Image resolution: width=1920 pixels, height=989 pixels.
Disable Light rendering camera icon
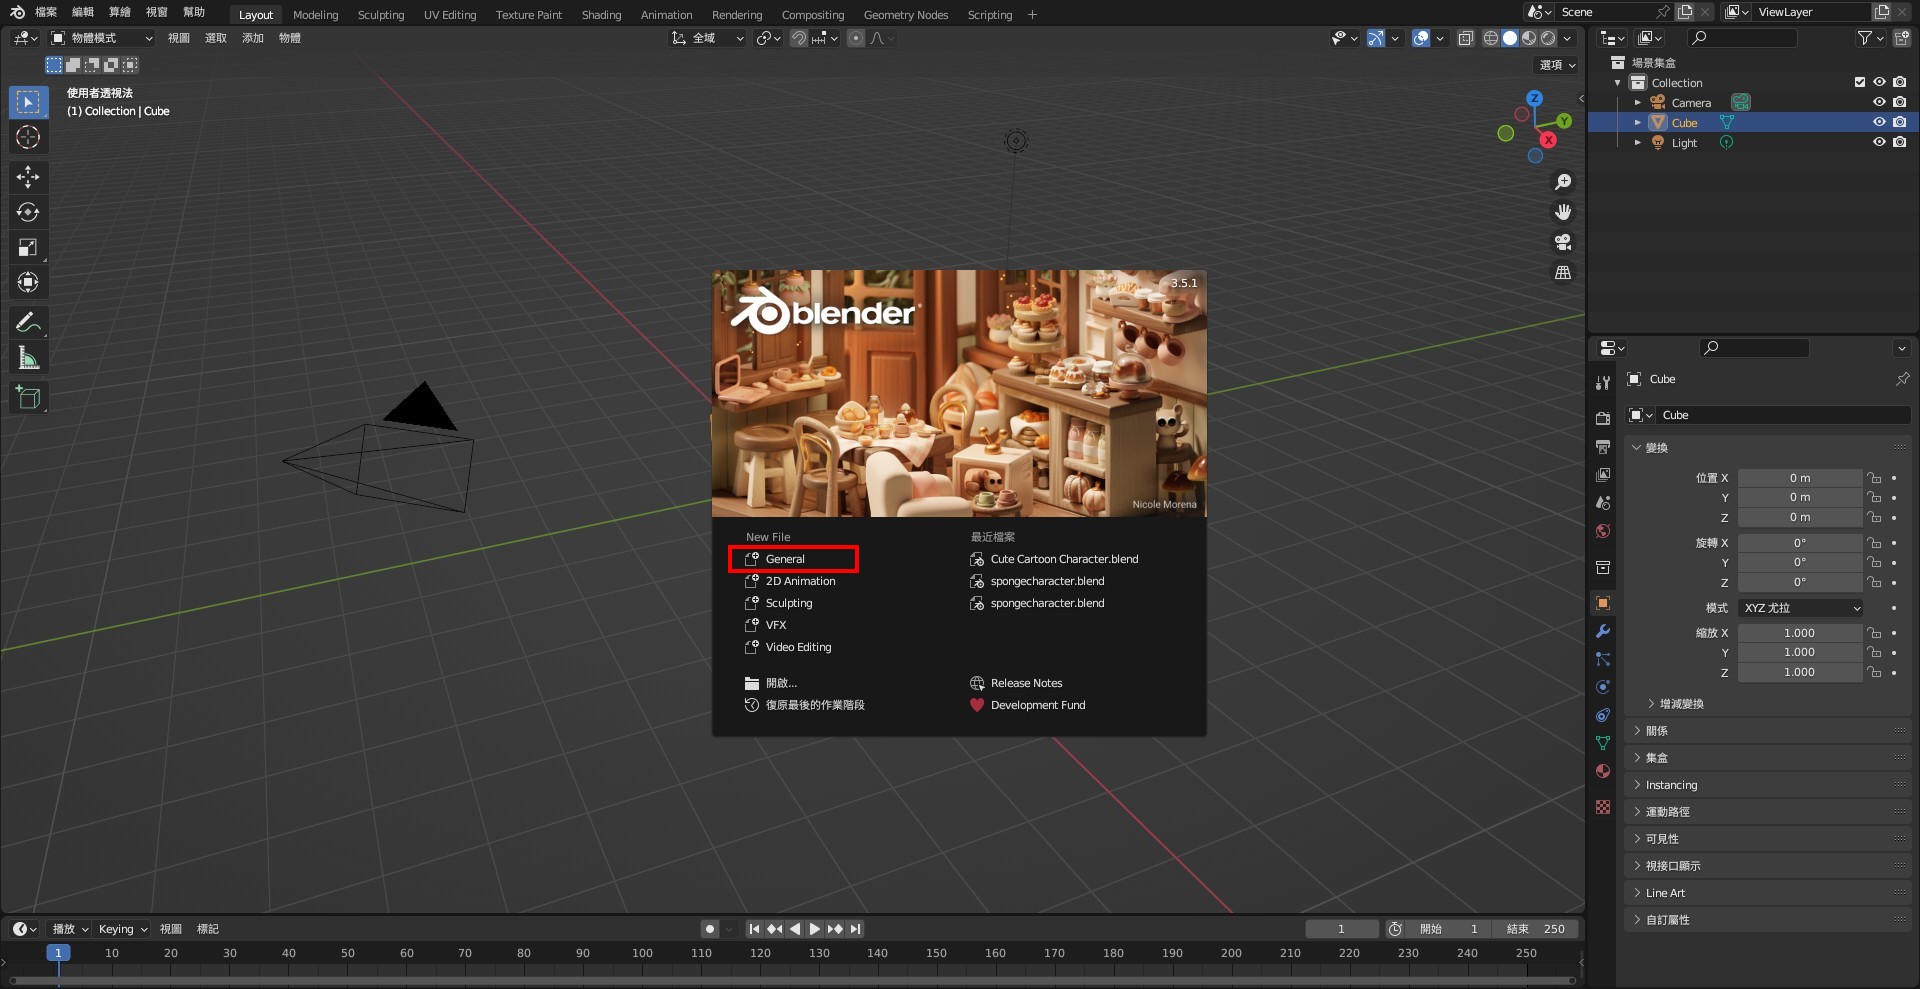coord(1899,142)
